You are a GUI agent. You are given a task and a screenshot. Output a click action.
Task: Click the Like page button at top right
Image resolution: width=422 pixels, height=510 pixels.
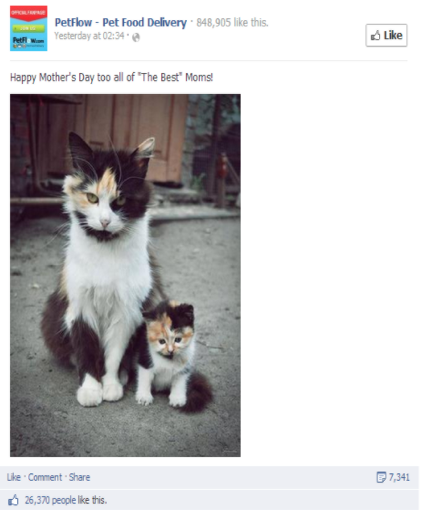coord(386,35)
